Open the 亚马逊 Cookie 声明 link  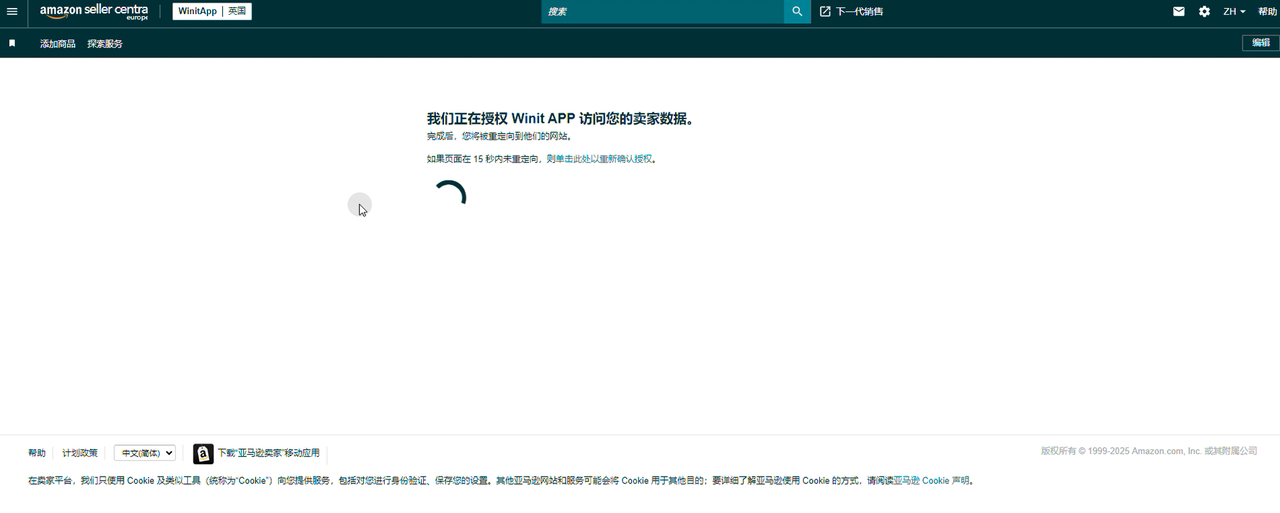click(931, 481)
